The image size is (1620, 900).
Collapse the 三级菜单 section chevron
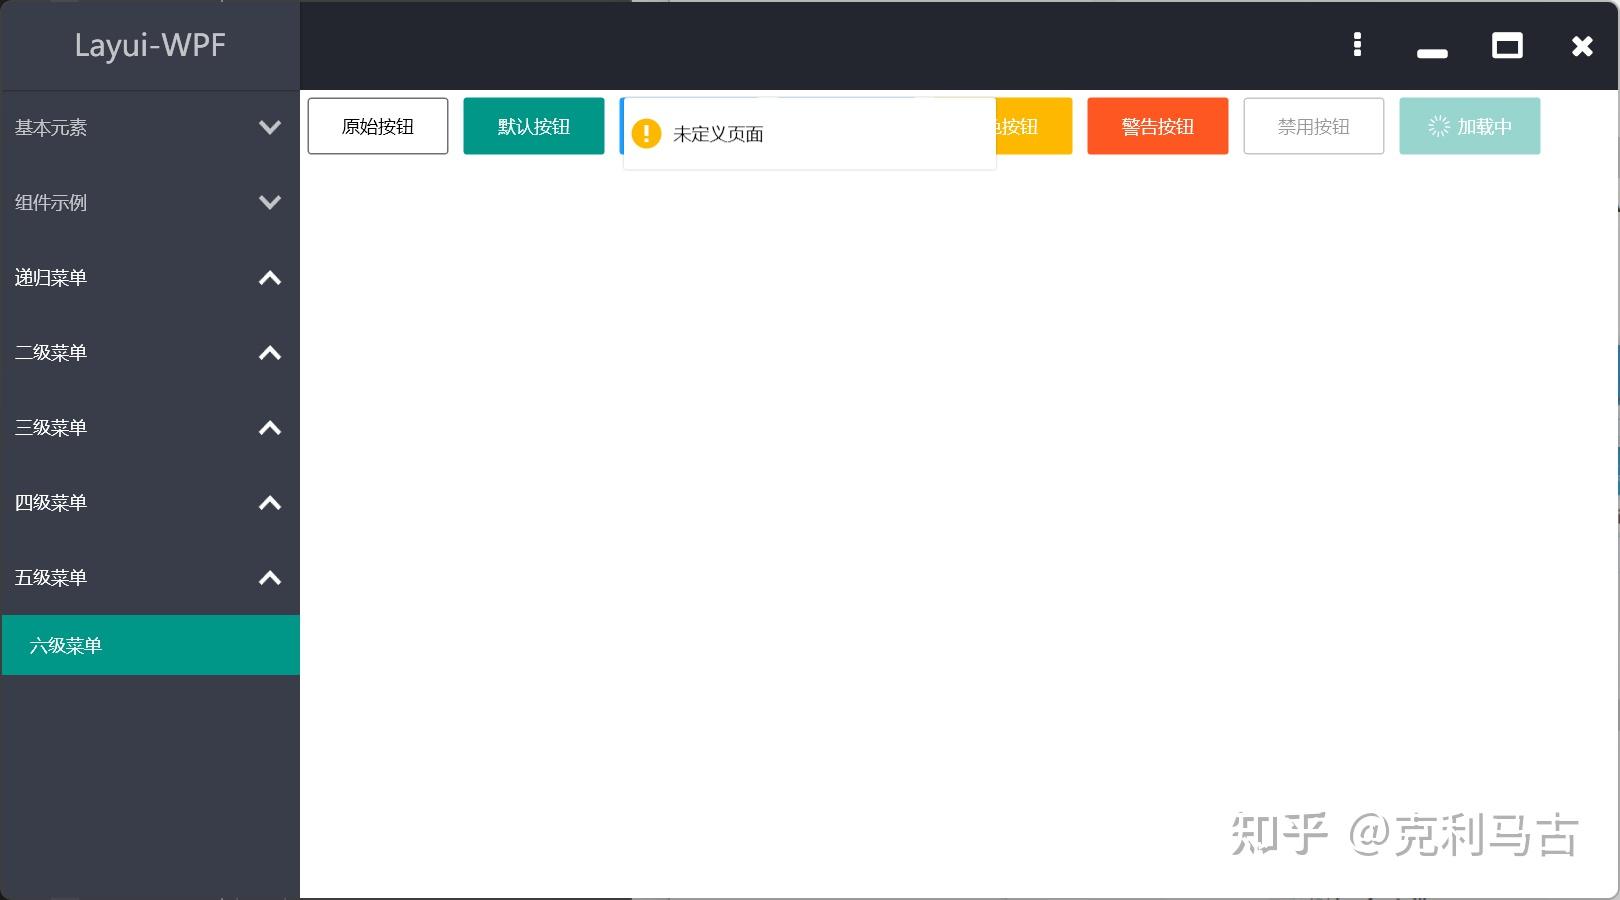(x=268, y=428)
